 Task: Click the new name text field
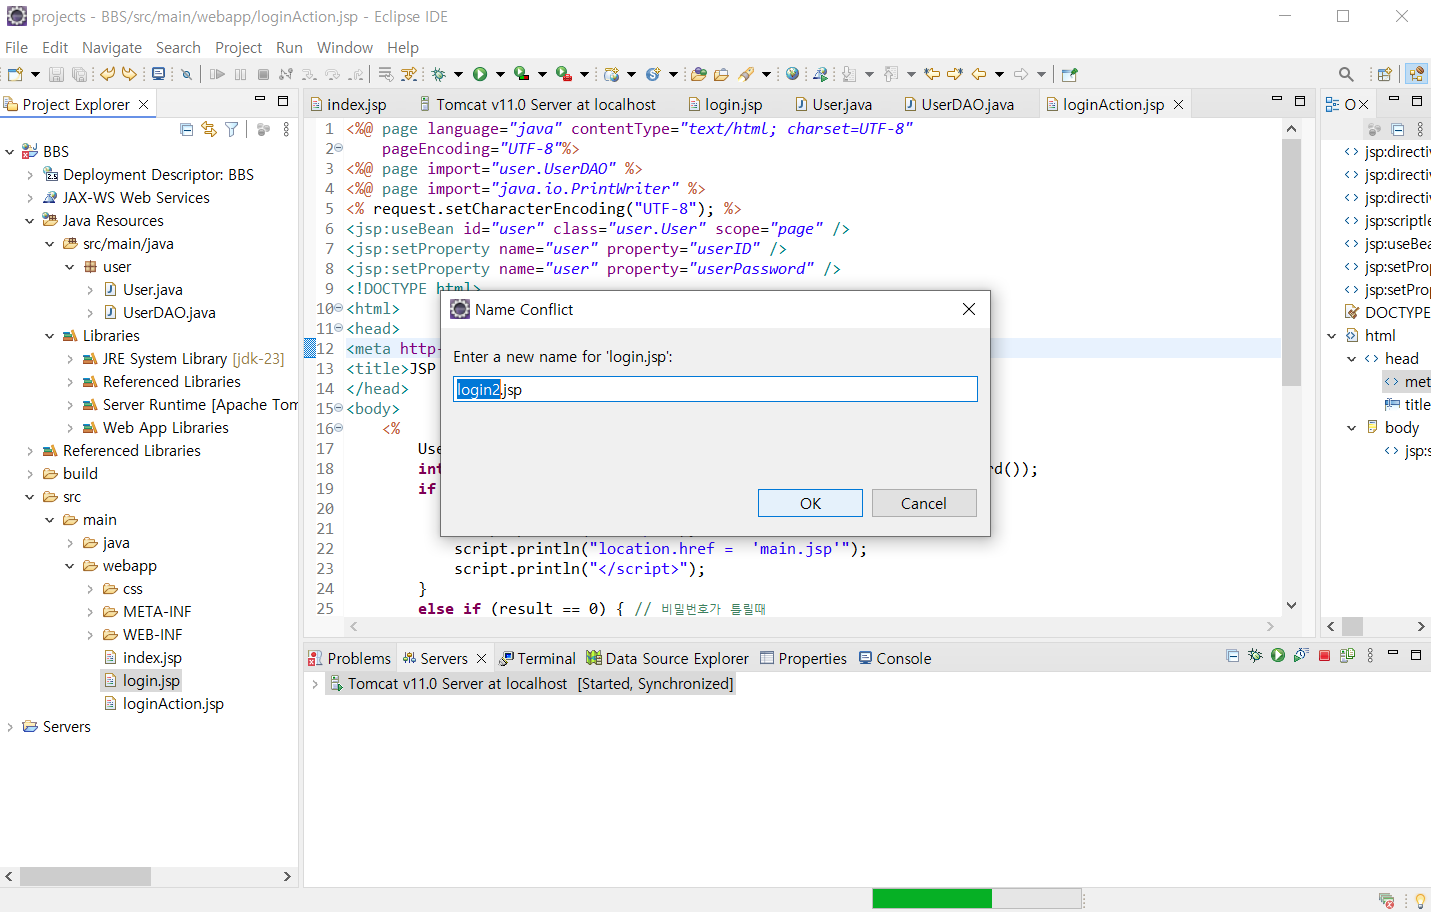715,389
